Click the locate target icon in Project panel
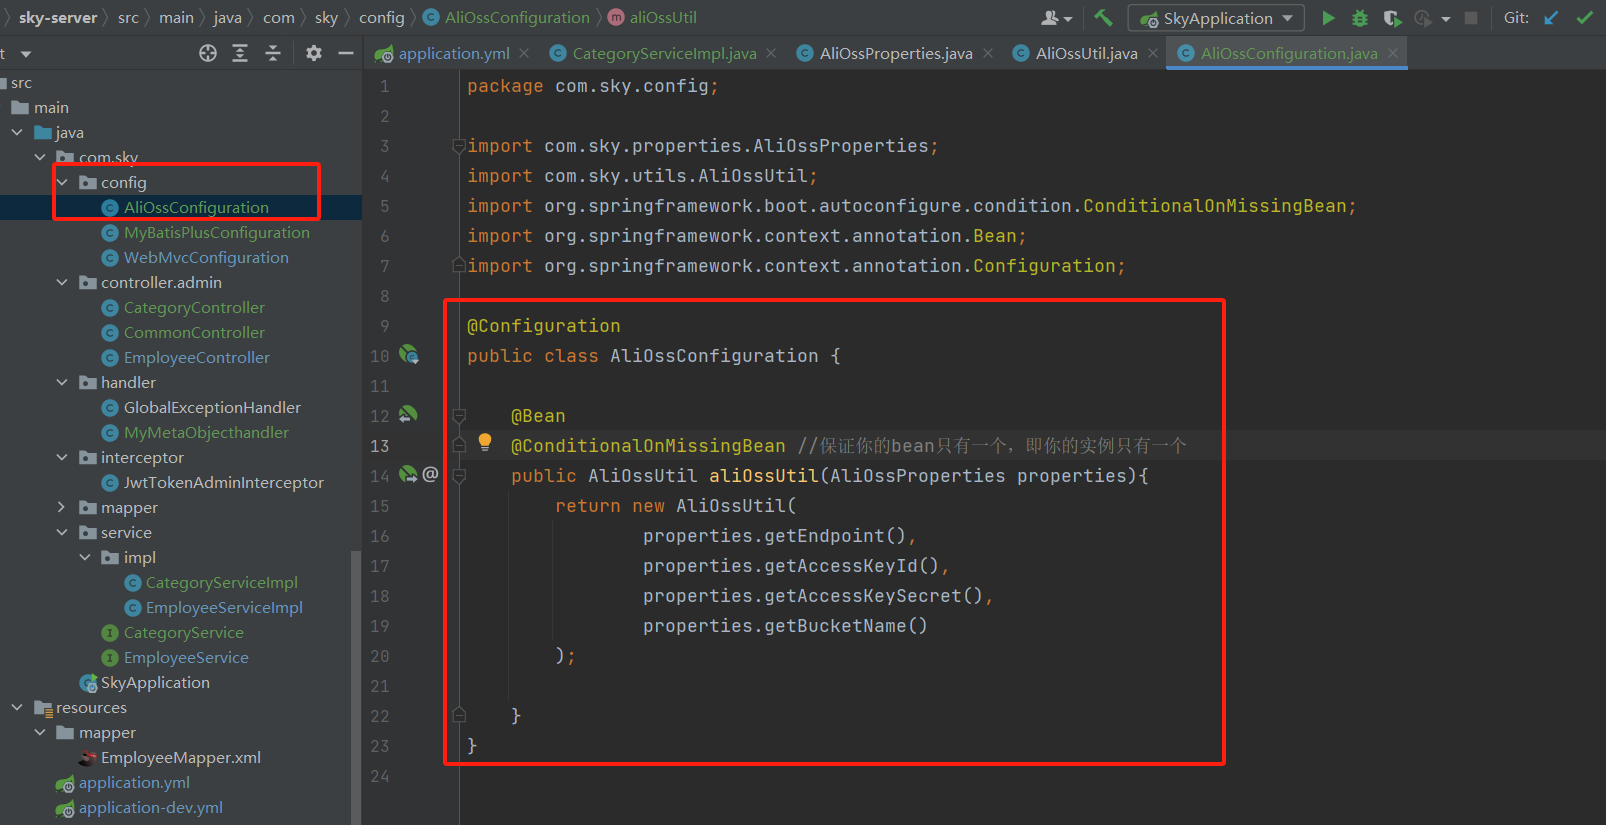The image size is (1606, 825). 208,53
